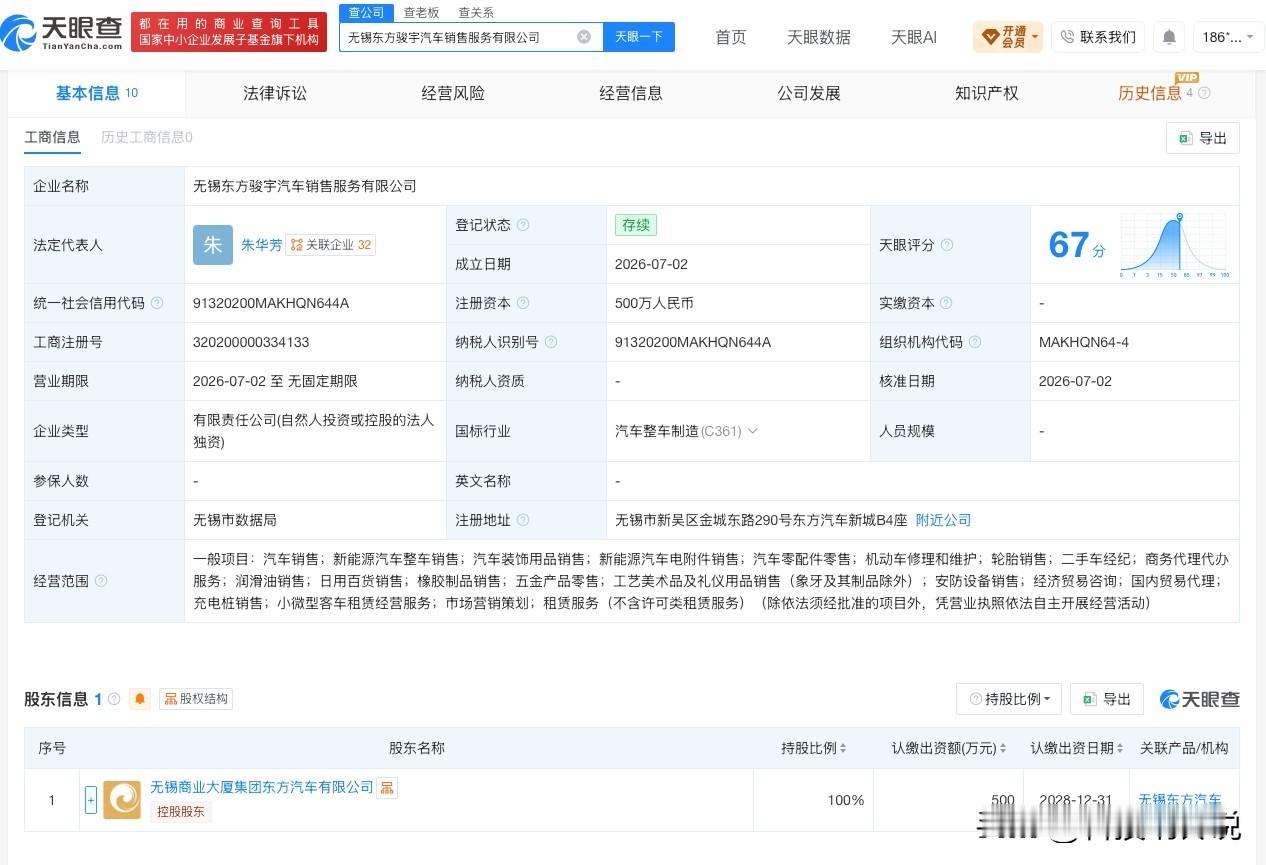Open the 开通会员 dropdown
This screenshot has width=1266, height=865.
point(1008,37)
